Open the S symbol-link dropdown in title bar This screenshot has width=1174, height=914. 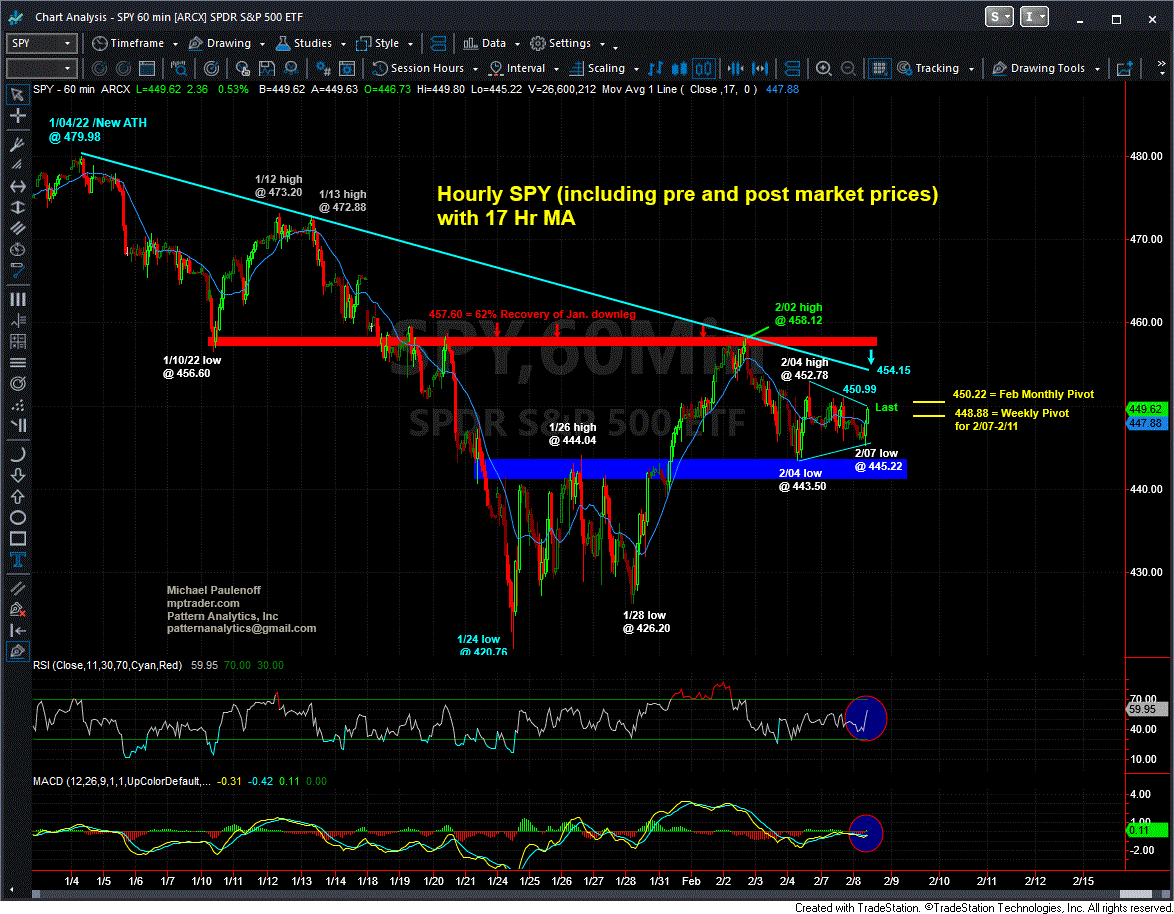tap(999, 16)
